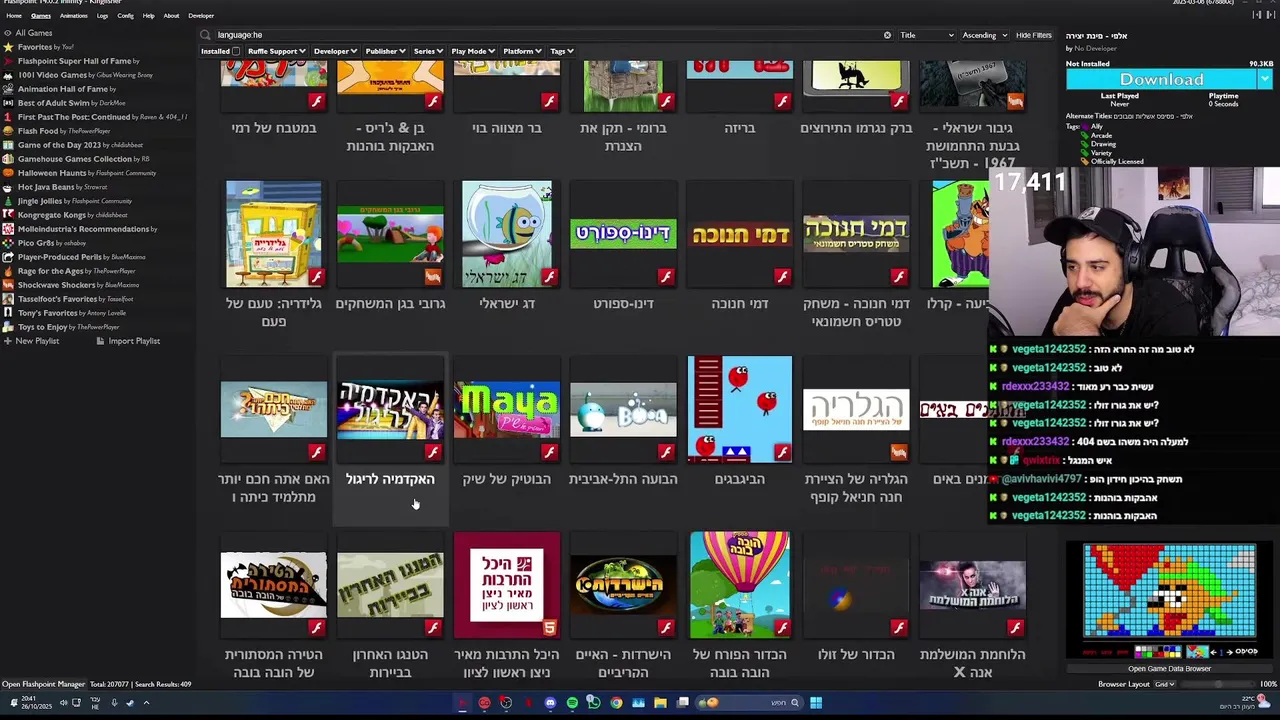
Task: Open the Logs tab
Action: pyautogui.click(x=102, y=16)
